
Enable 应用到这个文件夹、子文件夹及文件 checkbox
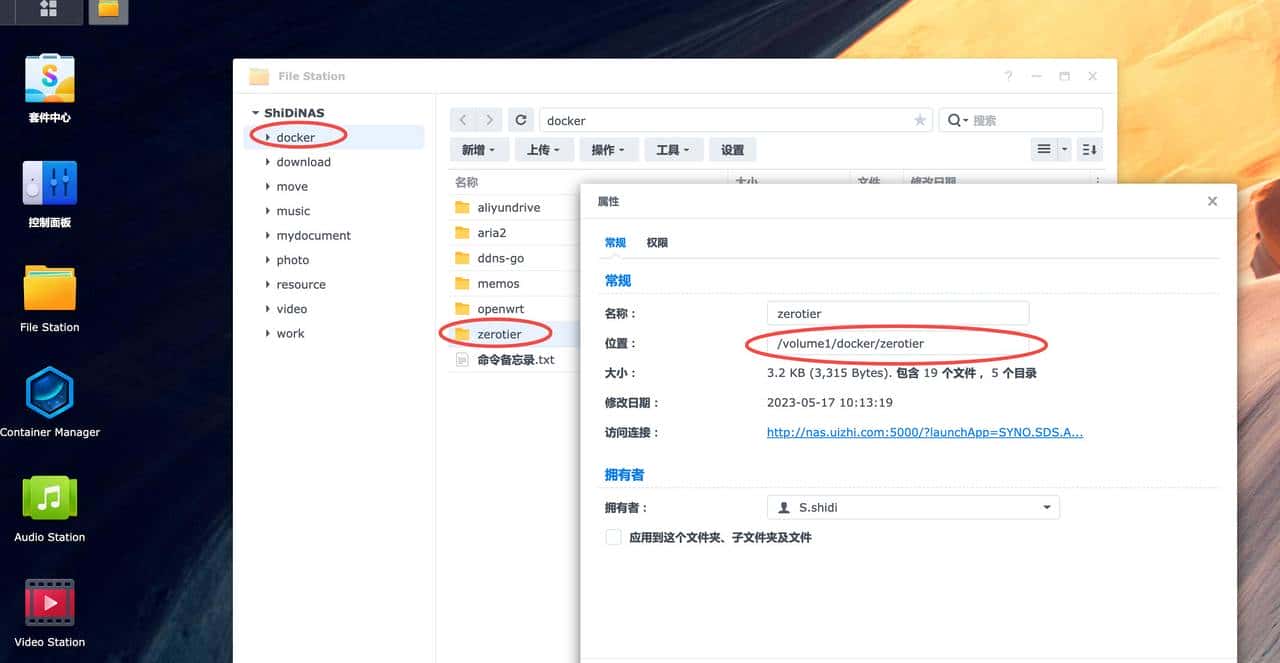[613, 537]
